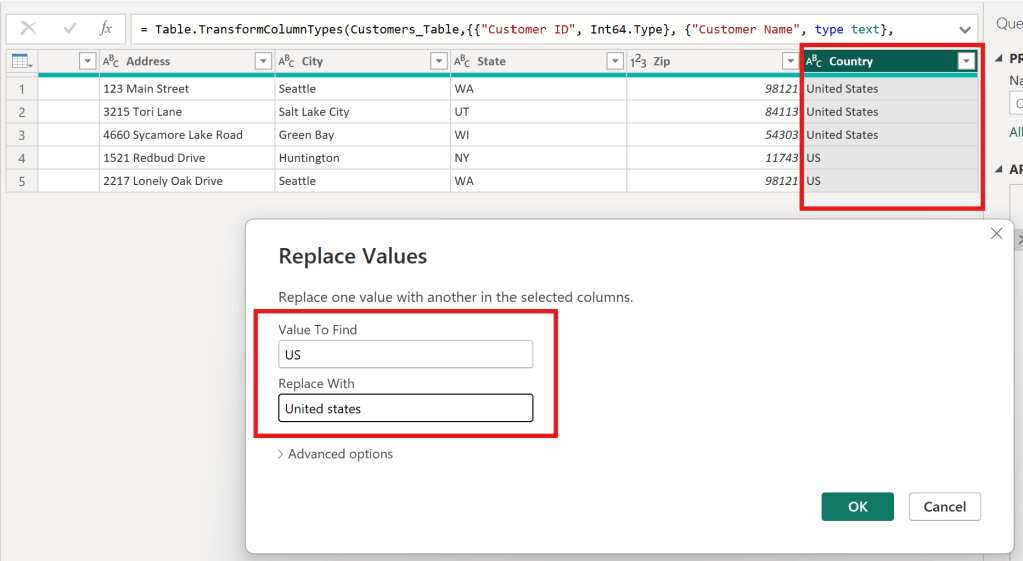Click the Country column data type icon
1023x561 pixels.
pos(814,61)
